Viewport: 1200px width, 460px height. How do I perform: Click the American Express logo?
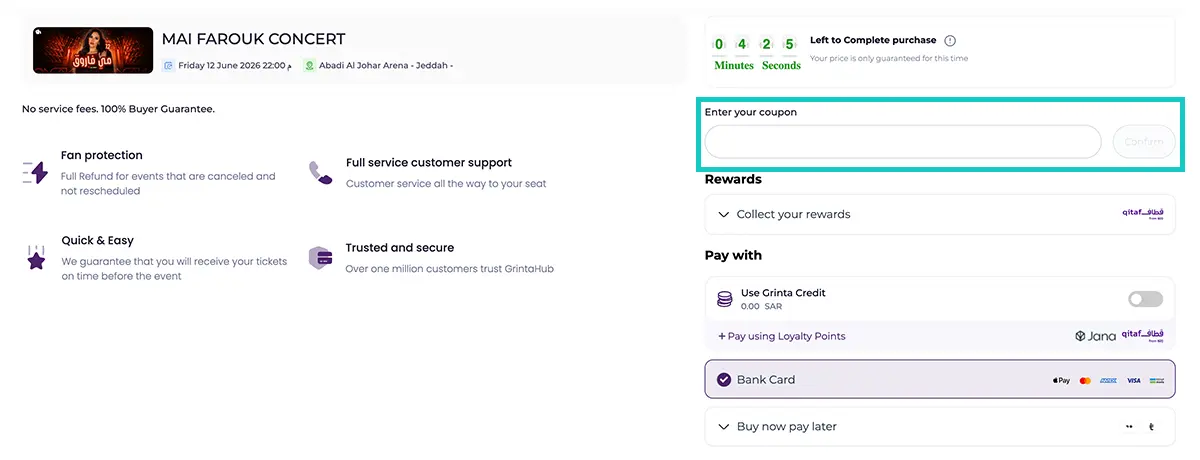pos(1108,380)
